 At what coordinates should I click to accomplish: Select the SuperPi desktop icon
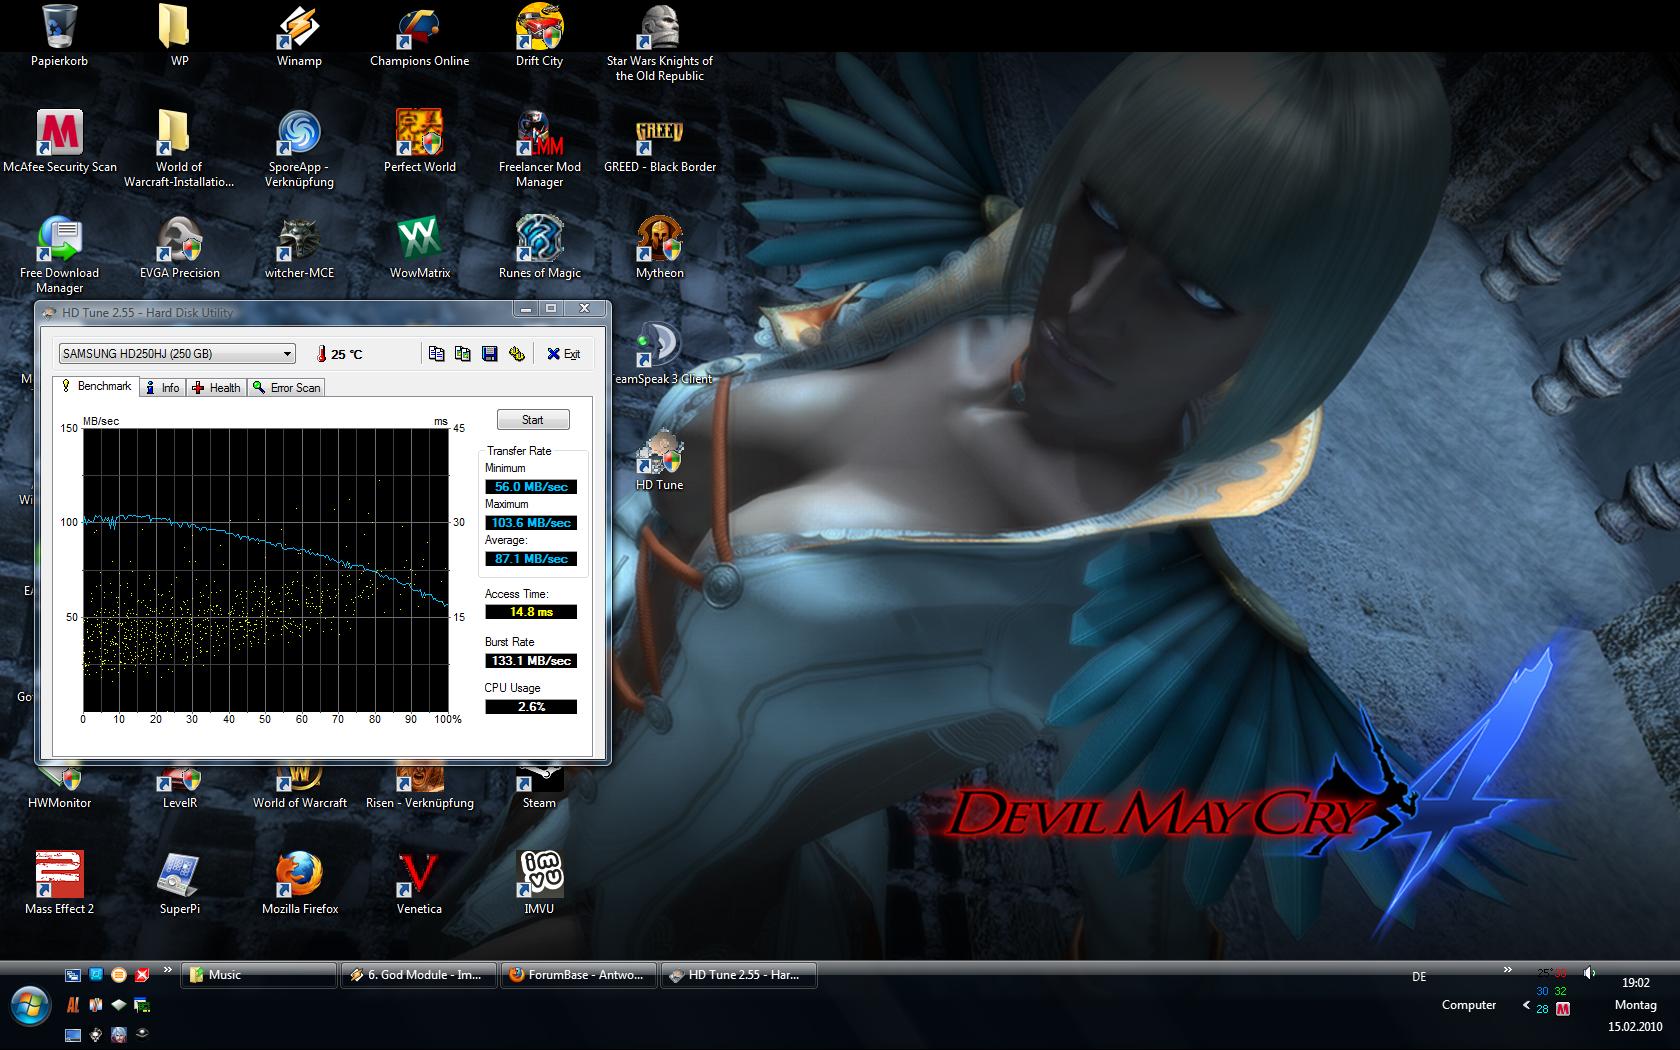pos(180,884)
